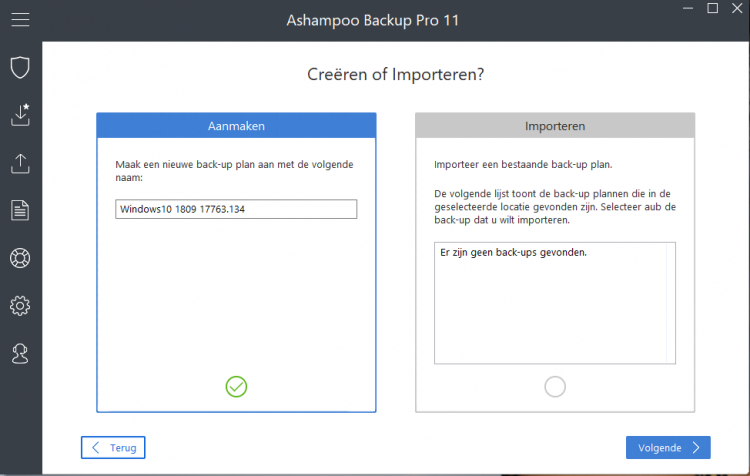The image size is (750, 476).
Task: Select the Aanmaken green checkmark option
Action: pos(236,387)
